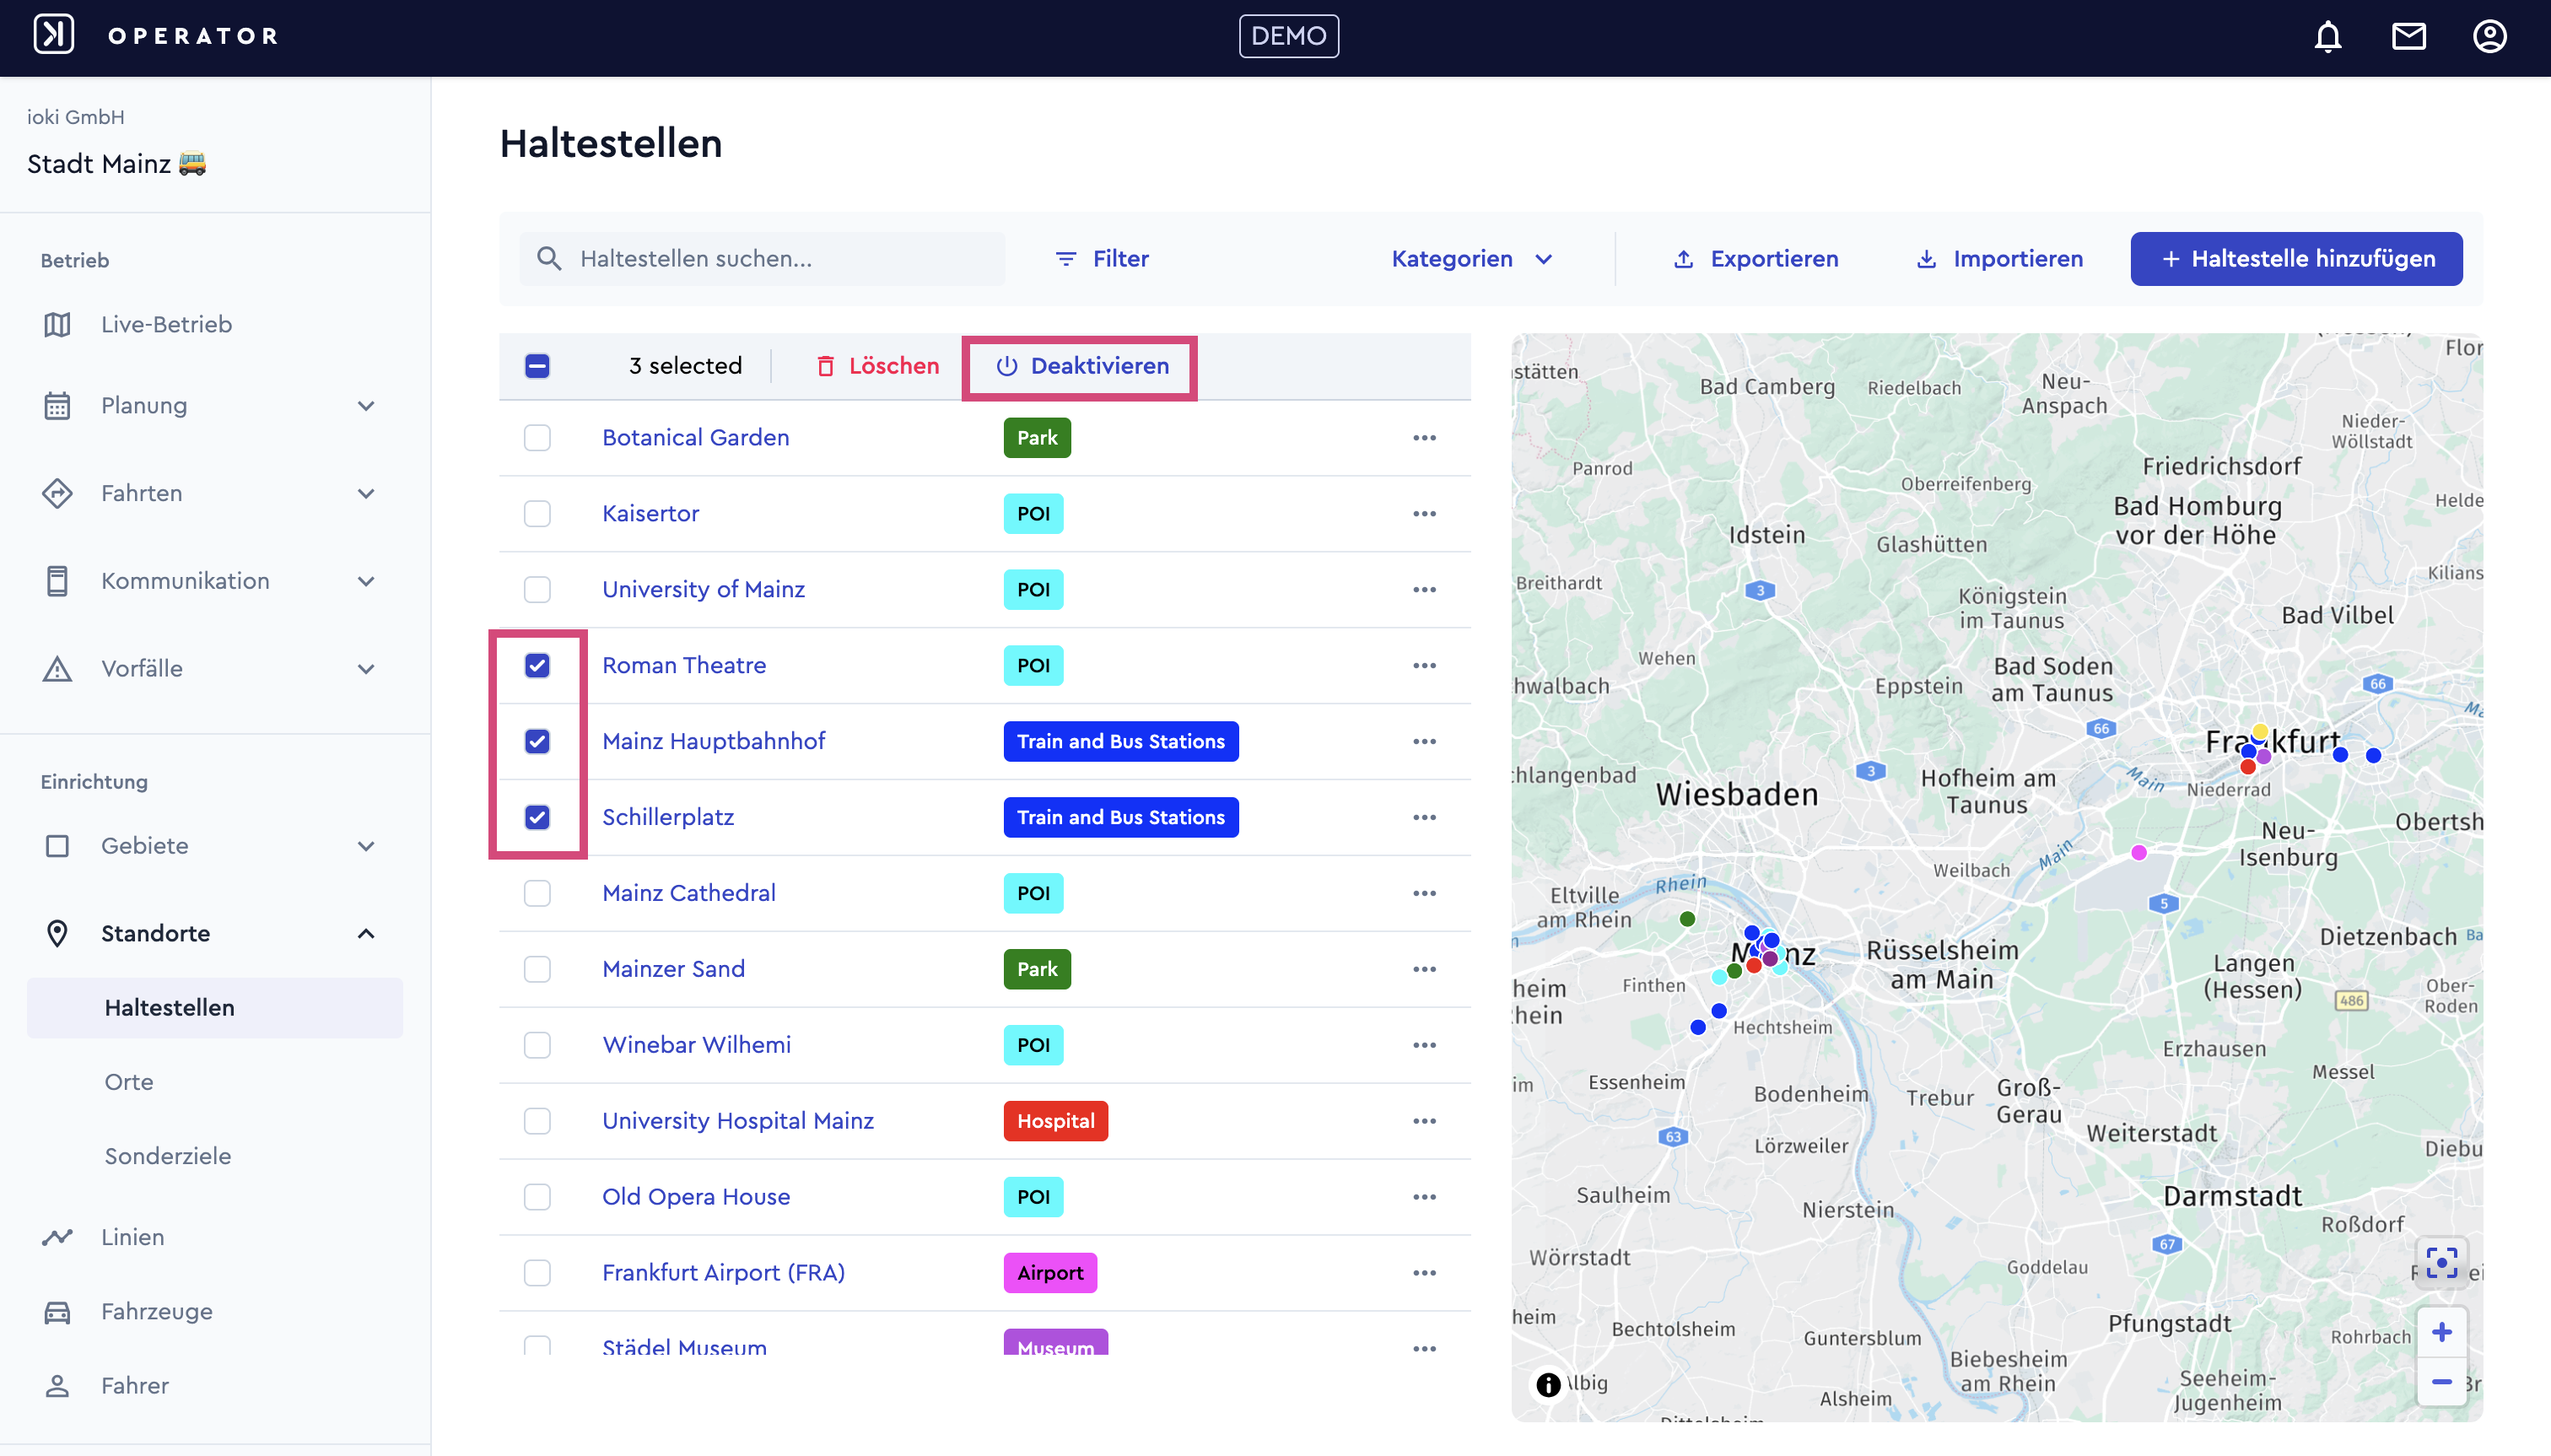Open Live-Betrieb map view
This screenshot has width=2551, height=1456.
click(166, 324)
